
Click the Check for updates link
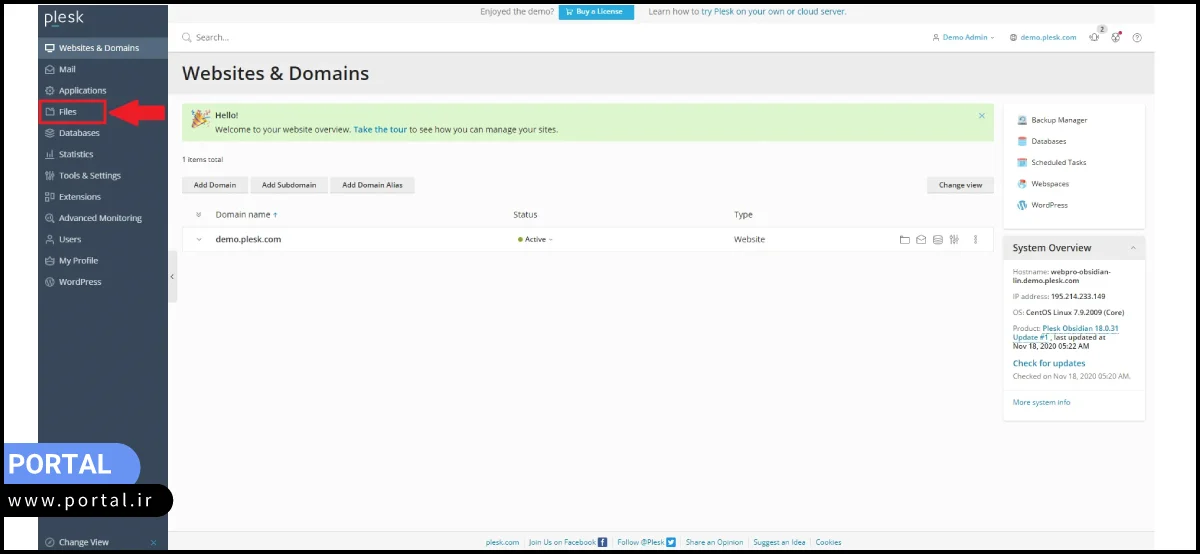tap(1048, 364)
